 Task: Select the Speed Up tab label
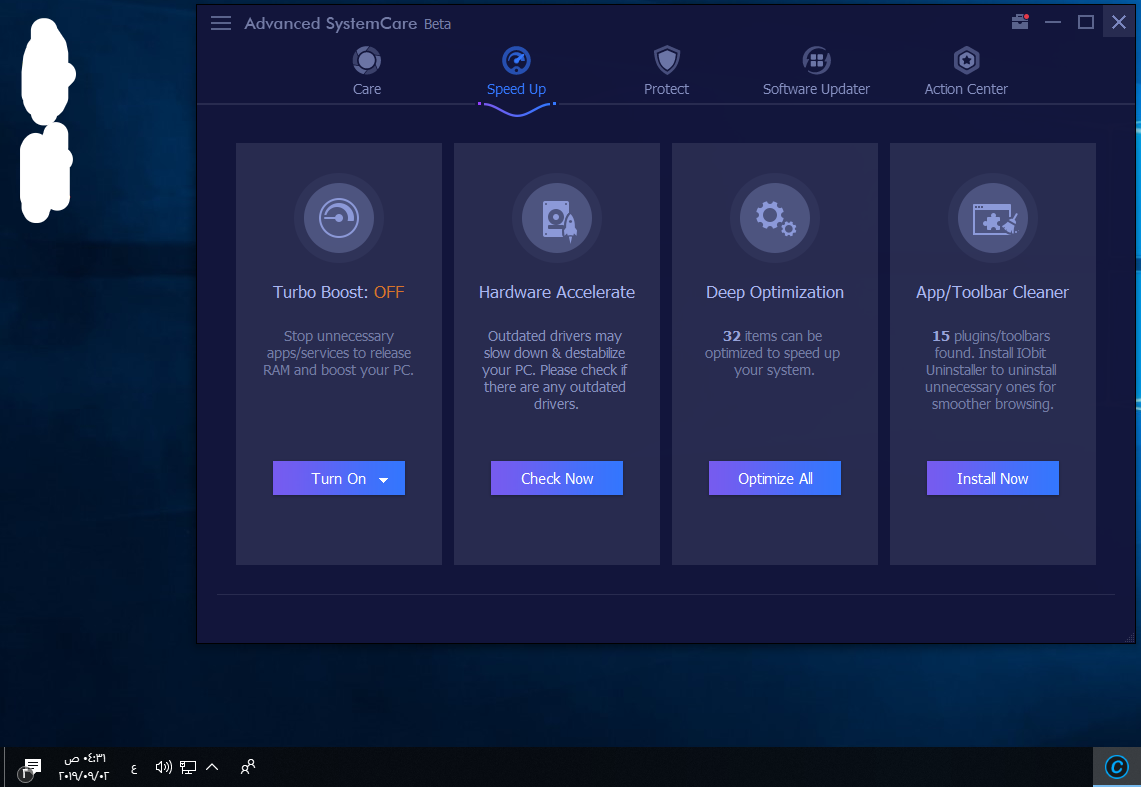tap(516, 89)
